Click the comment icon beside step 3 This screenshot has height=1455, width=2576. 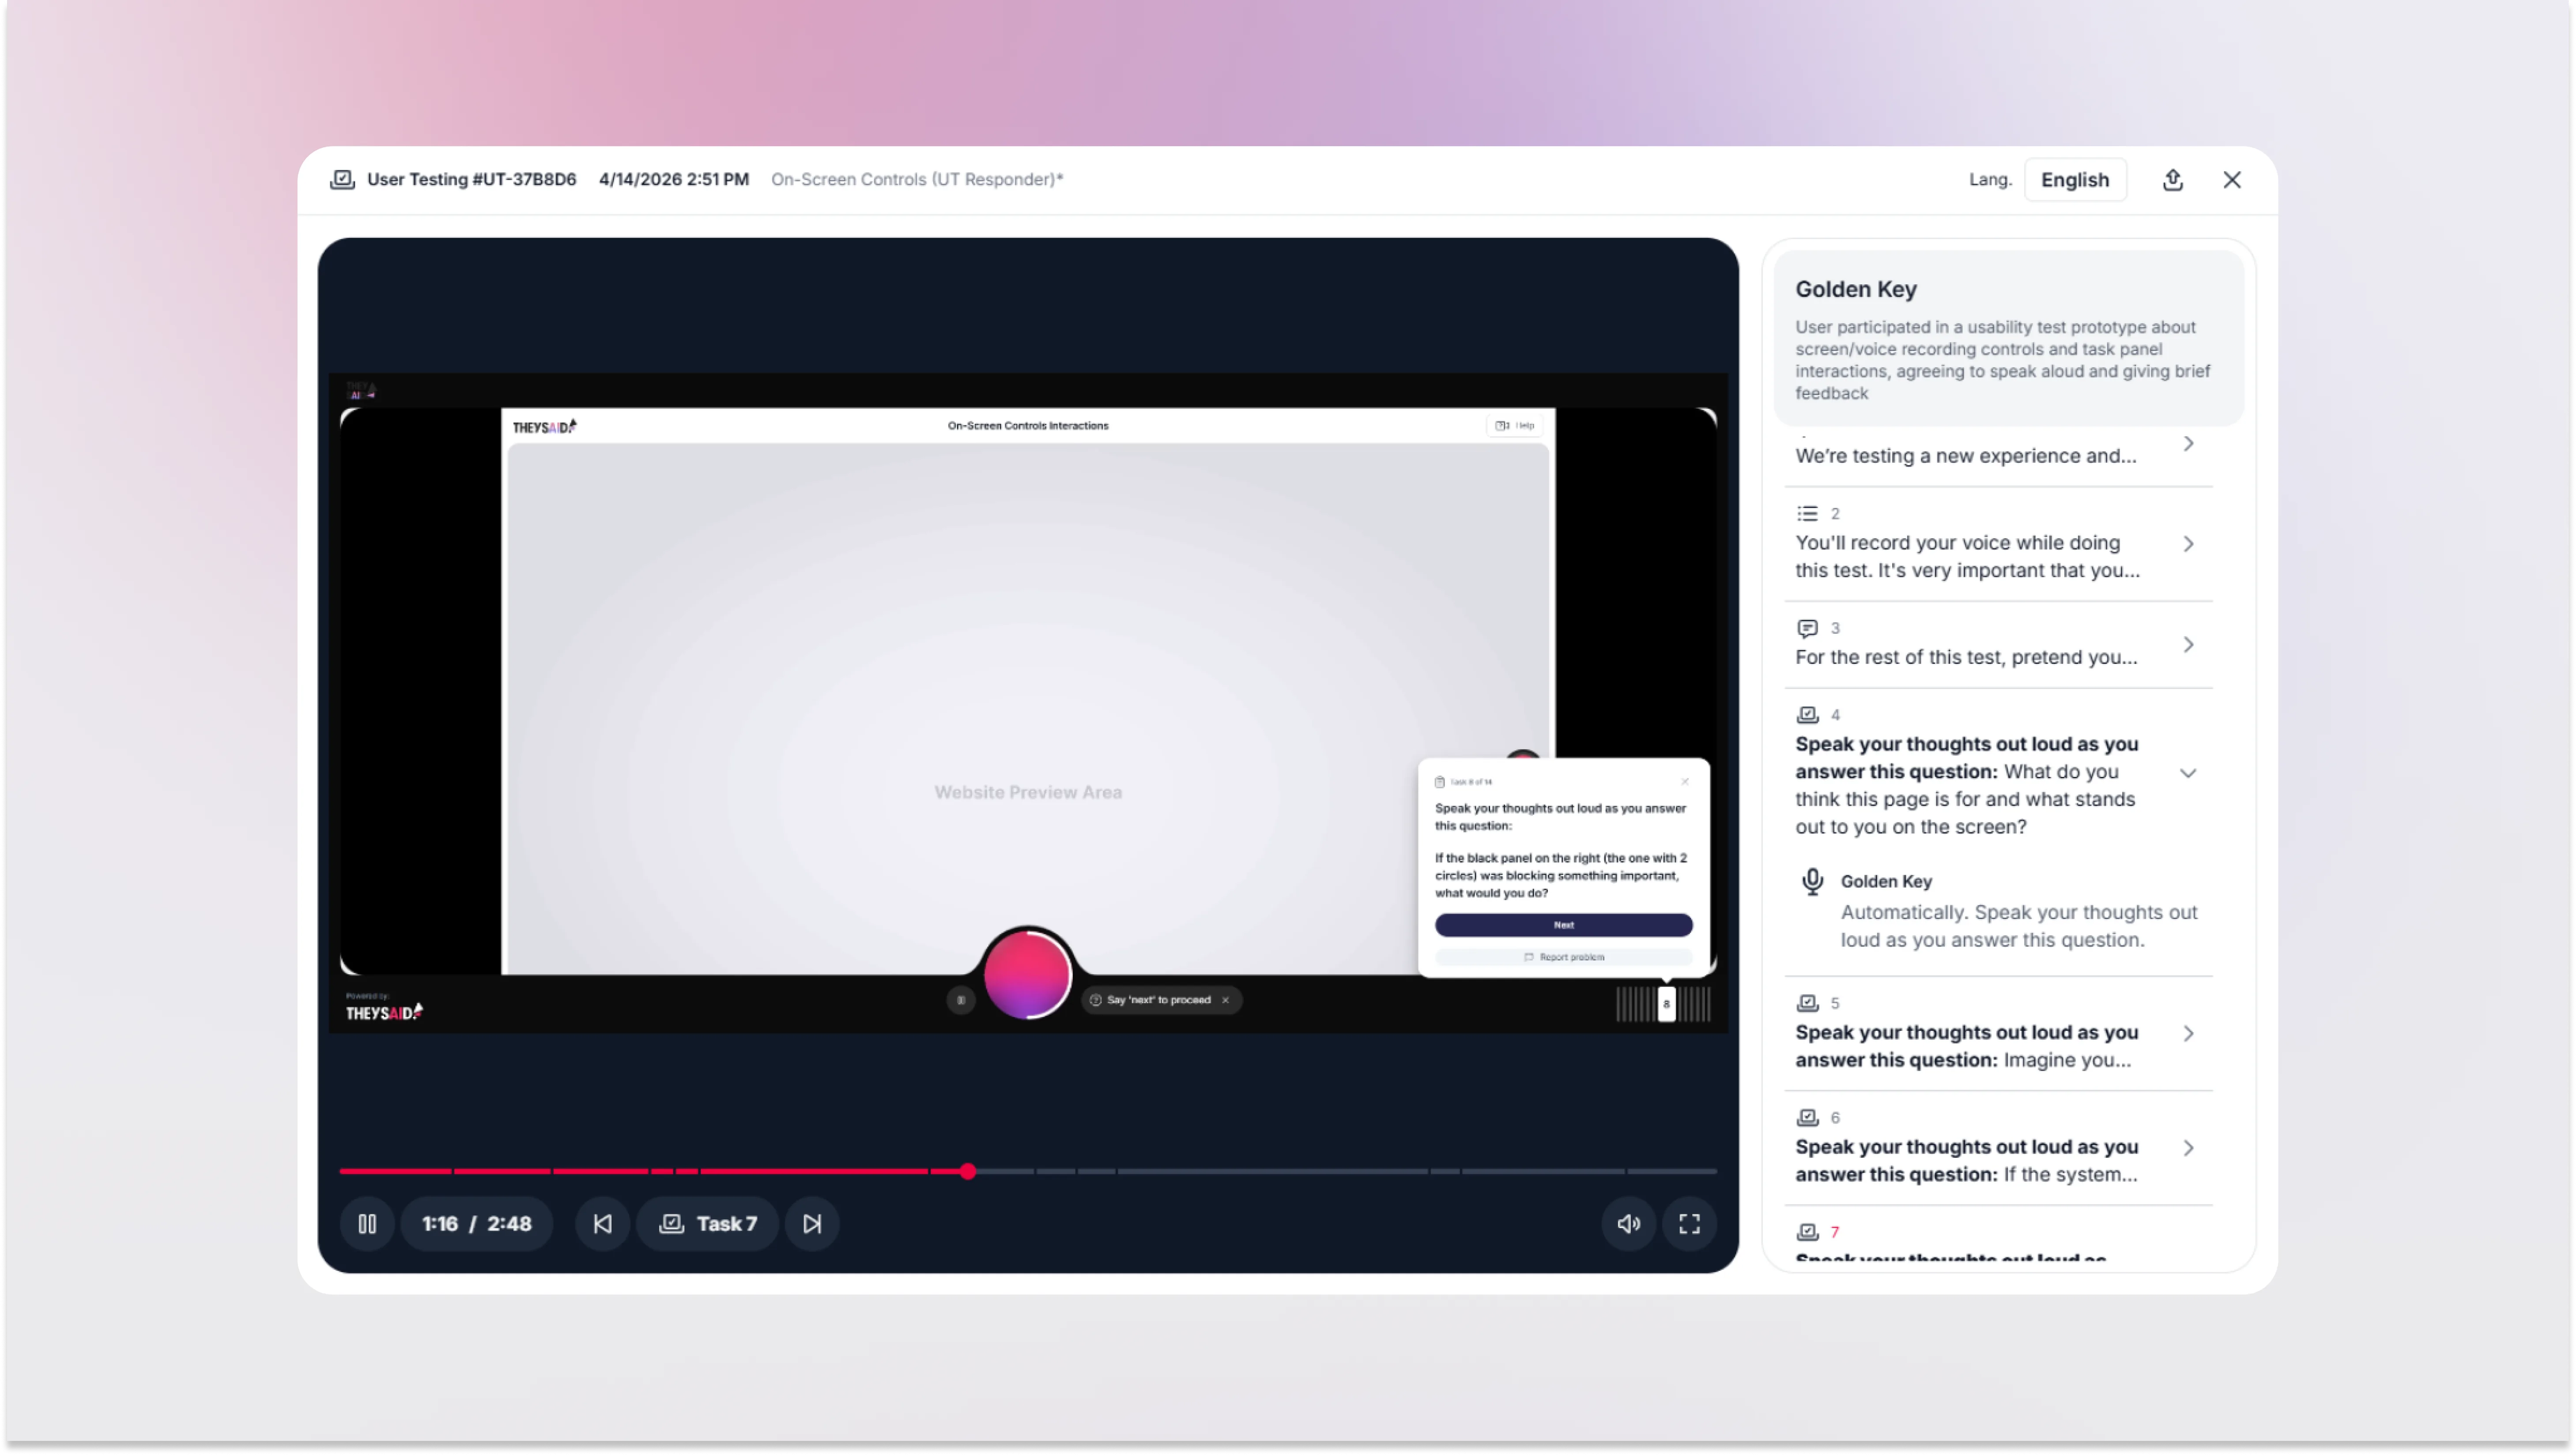pos(1807,628)
